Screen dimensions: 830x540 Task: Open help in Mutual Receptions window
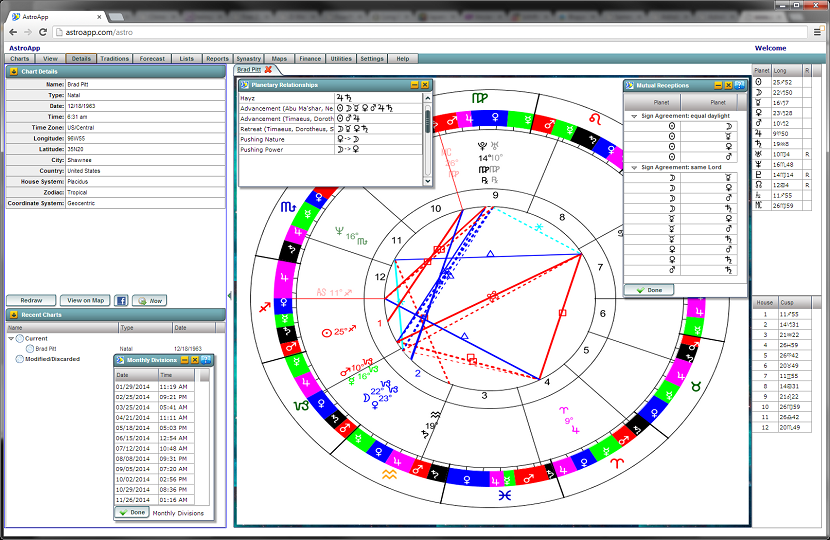coord(739,86)
